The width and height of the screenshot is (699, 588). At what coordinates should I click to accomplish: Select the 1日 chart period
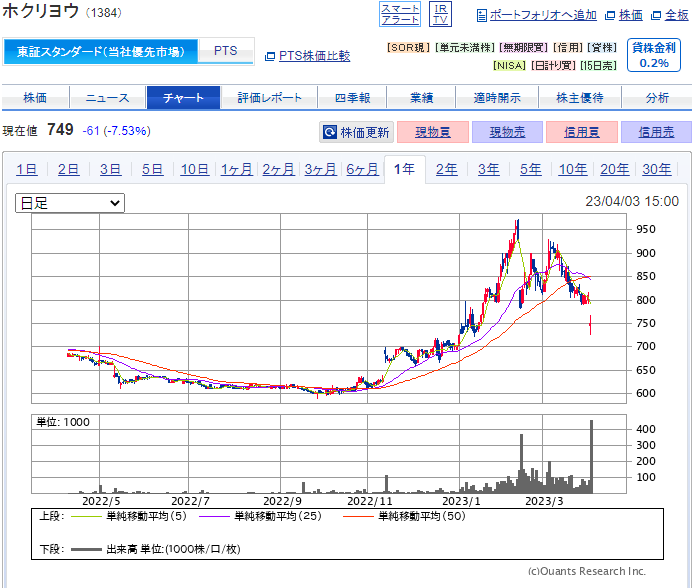click(x=26, y=169)
